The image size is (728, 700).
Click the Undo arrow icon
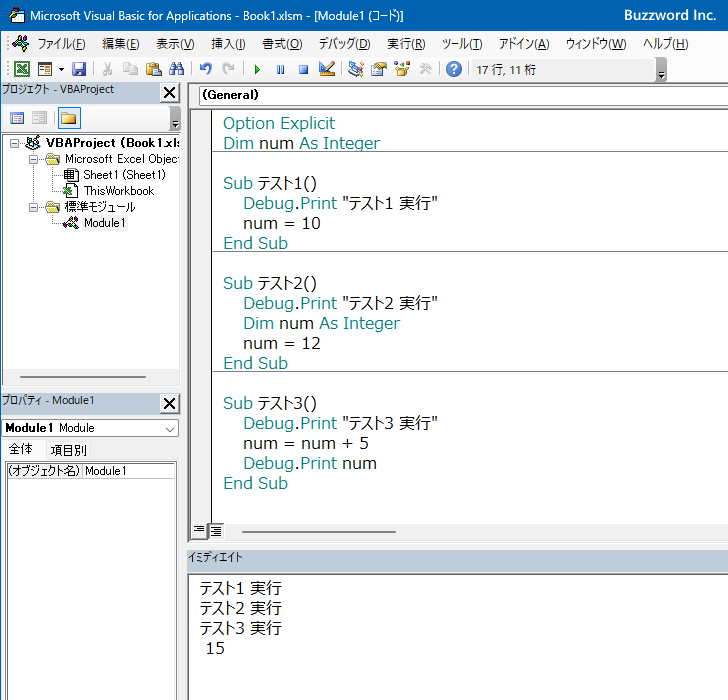click(x=205, y=69)
